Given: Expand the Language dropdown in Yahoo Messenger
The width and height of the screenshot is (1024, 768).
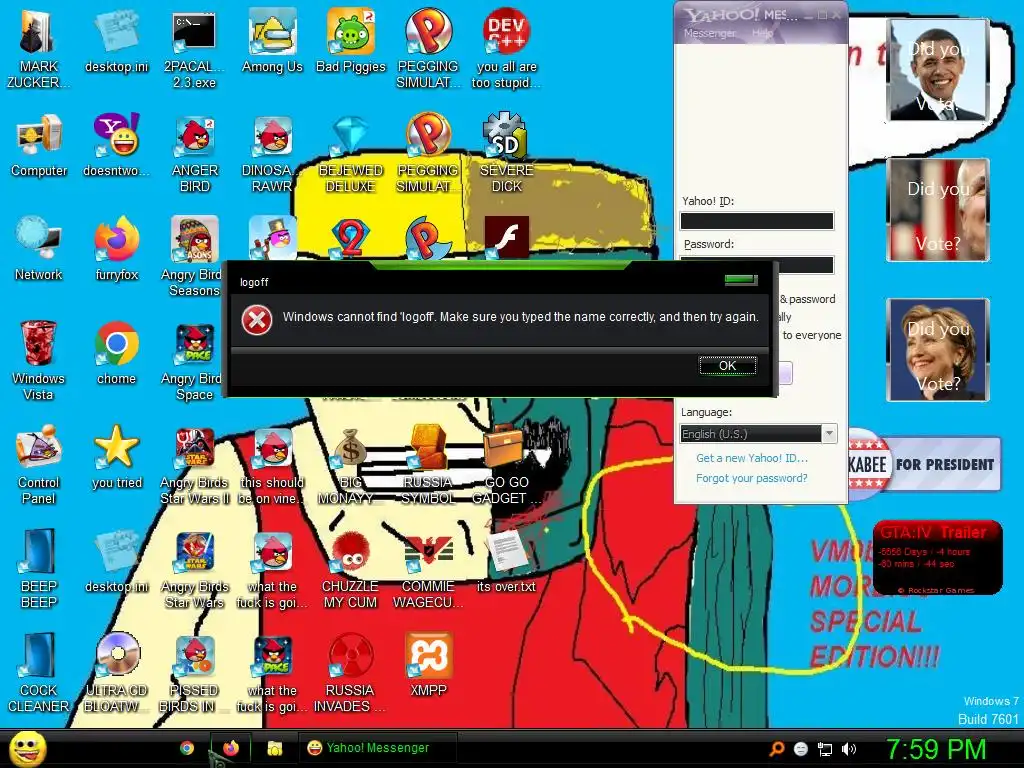Looking at the screenshot, I should pos(829,434).
